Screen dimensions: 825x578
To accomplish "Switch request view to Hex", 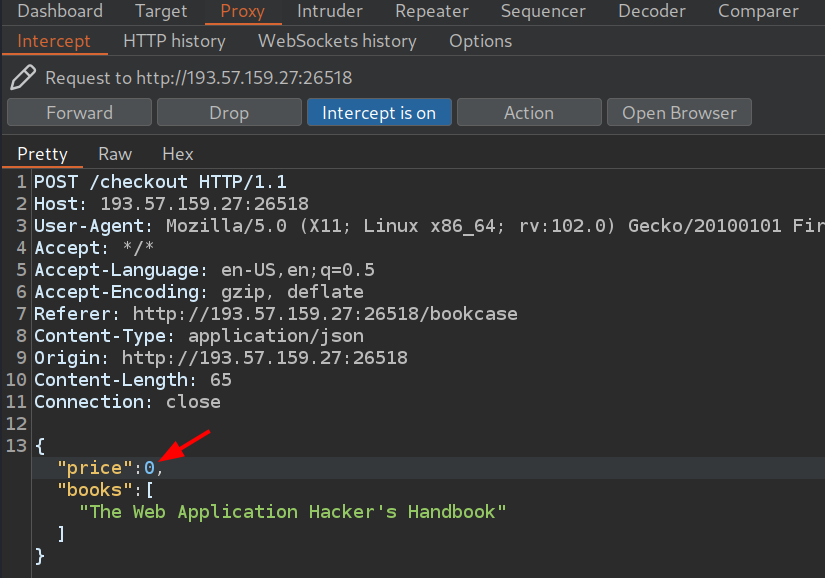I will point(178,154).
